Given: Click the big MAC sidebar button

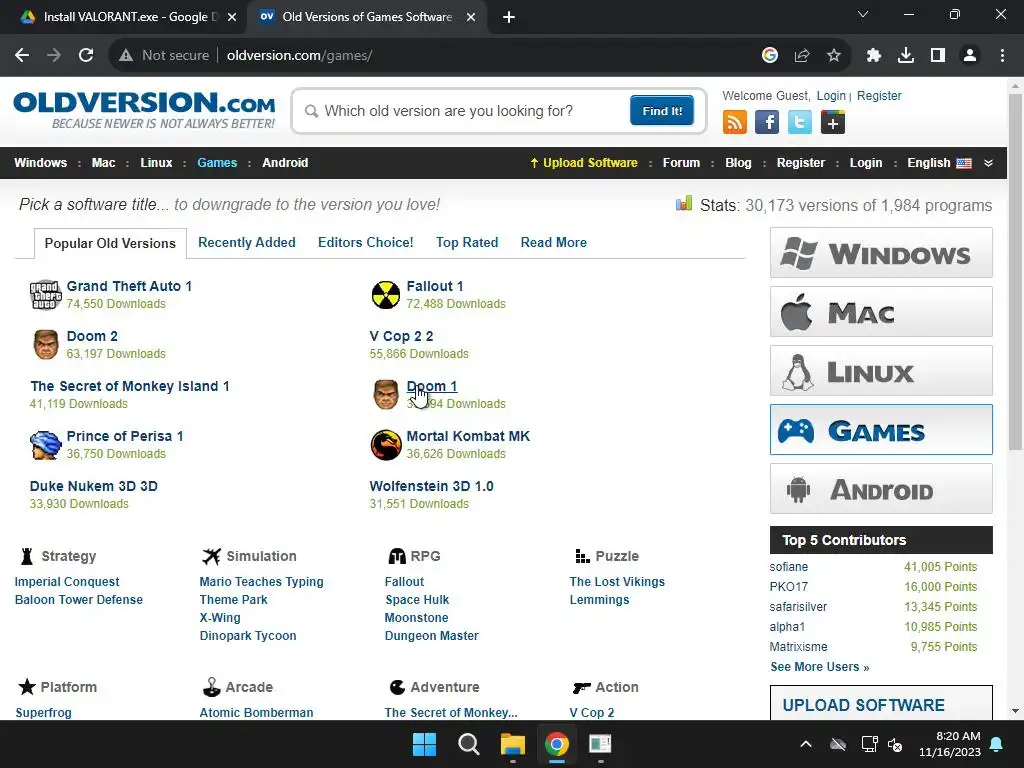Looking at the screenshot, I should point(881,312).
